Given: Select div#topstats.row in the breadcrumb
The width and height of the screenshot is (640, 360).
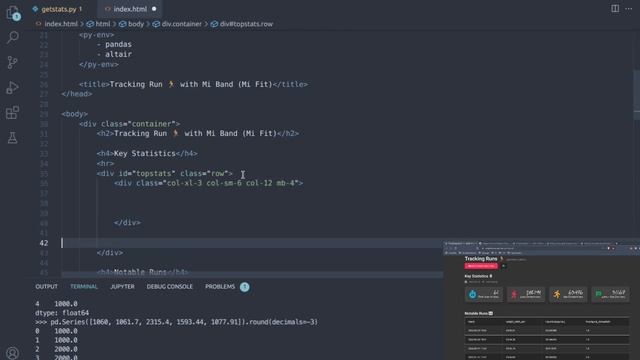Looking at the screenshot, I should 246,24.
